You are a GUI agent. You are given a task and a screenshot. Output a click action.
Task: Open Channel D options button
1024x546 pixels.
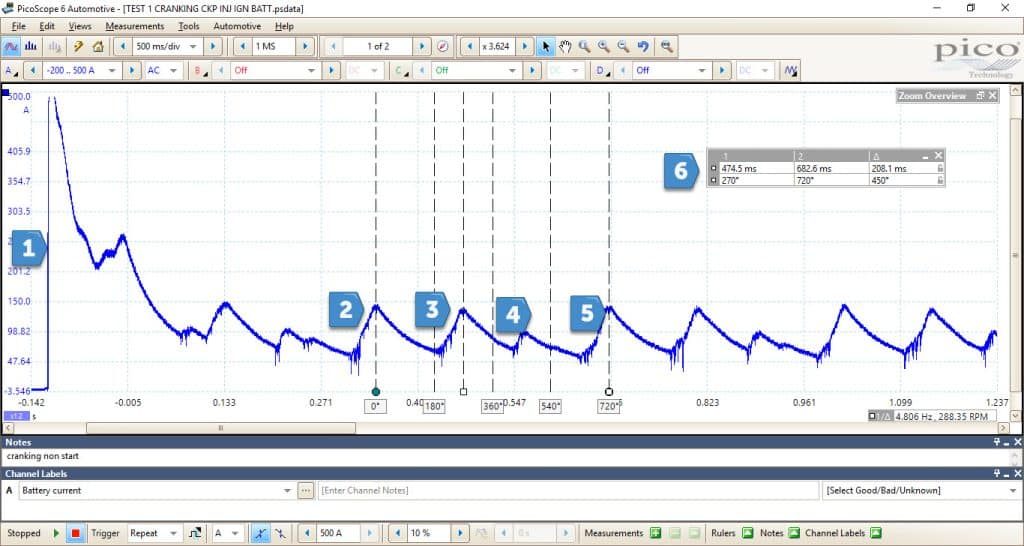pyautogui.click(x=601, y=70)
